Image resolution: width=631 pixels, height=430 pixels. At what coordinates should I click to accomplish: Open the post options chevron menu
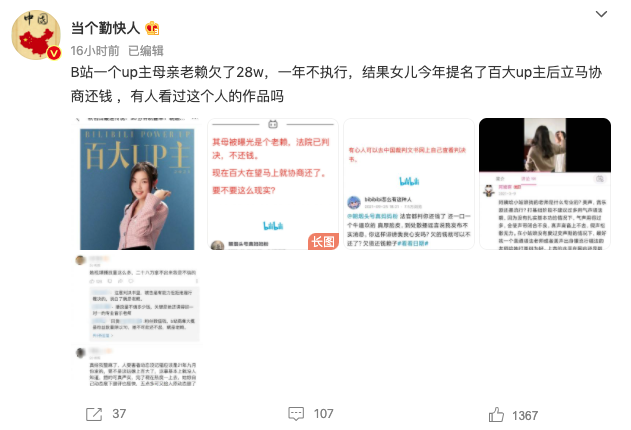pyautogui.click(x=601, y=14)
